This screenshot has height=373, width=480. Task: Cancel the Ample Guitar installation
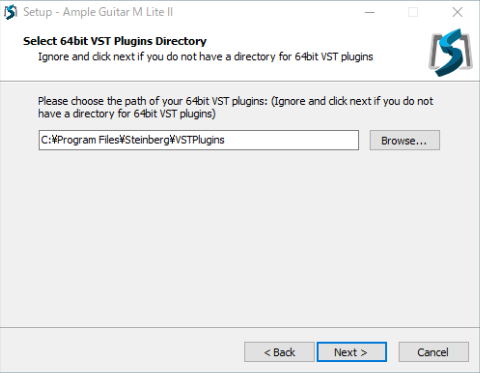(x=434, y=352)
